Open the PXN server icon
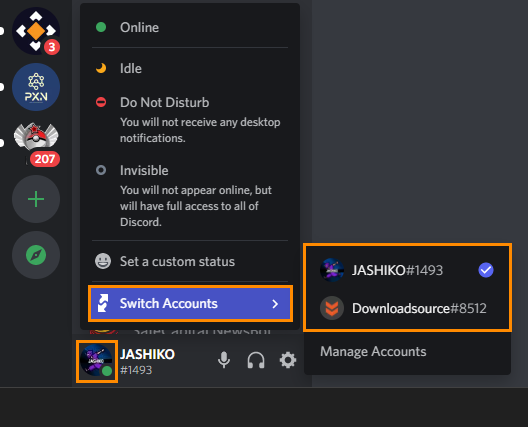The height and width of the screenshot is (427, 528). click(36, 87)
